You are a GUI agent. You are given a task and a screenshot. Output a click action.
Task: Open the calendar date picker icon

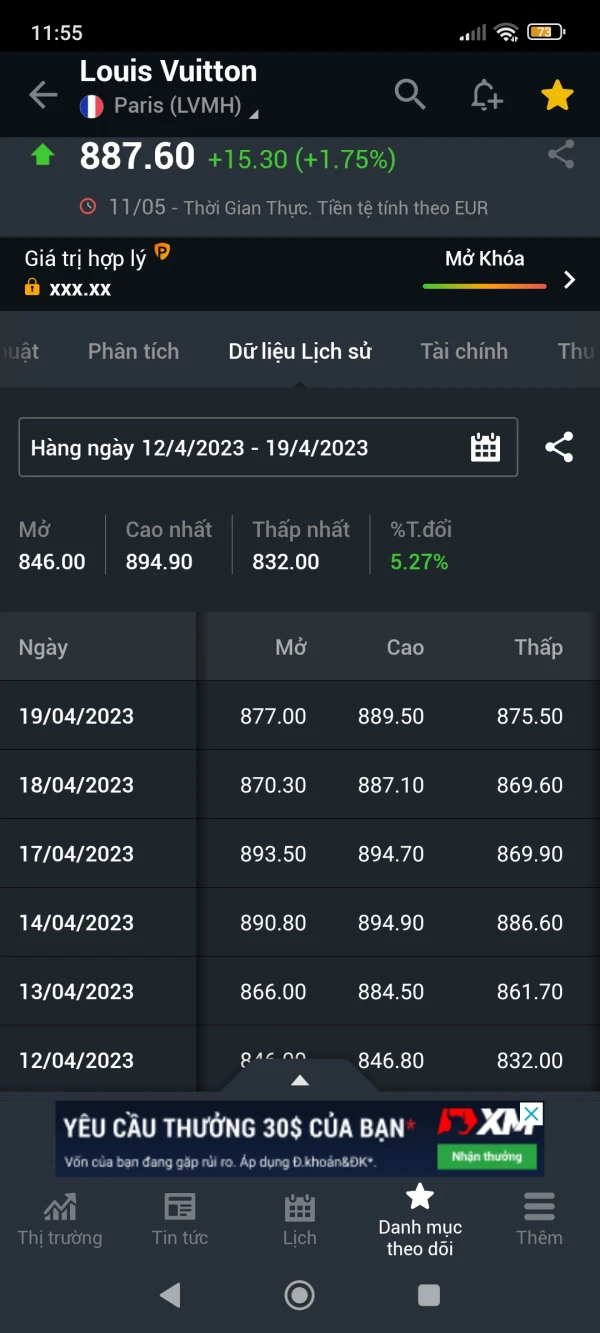[x=485, y=447]
